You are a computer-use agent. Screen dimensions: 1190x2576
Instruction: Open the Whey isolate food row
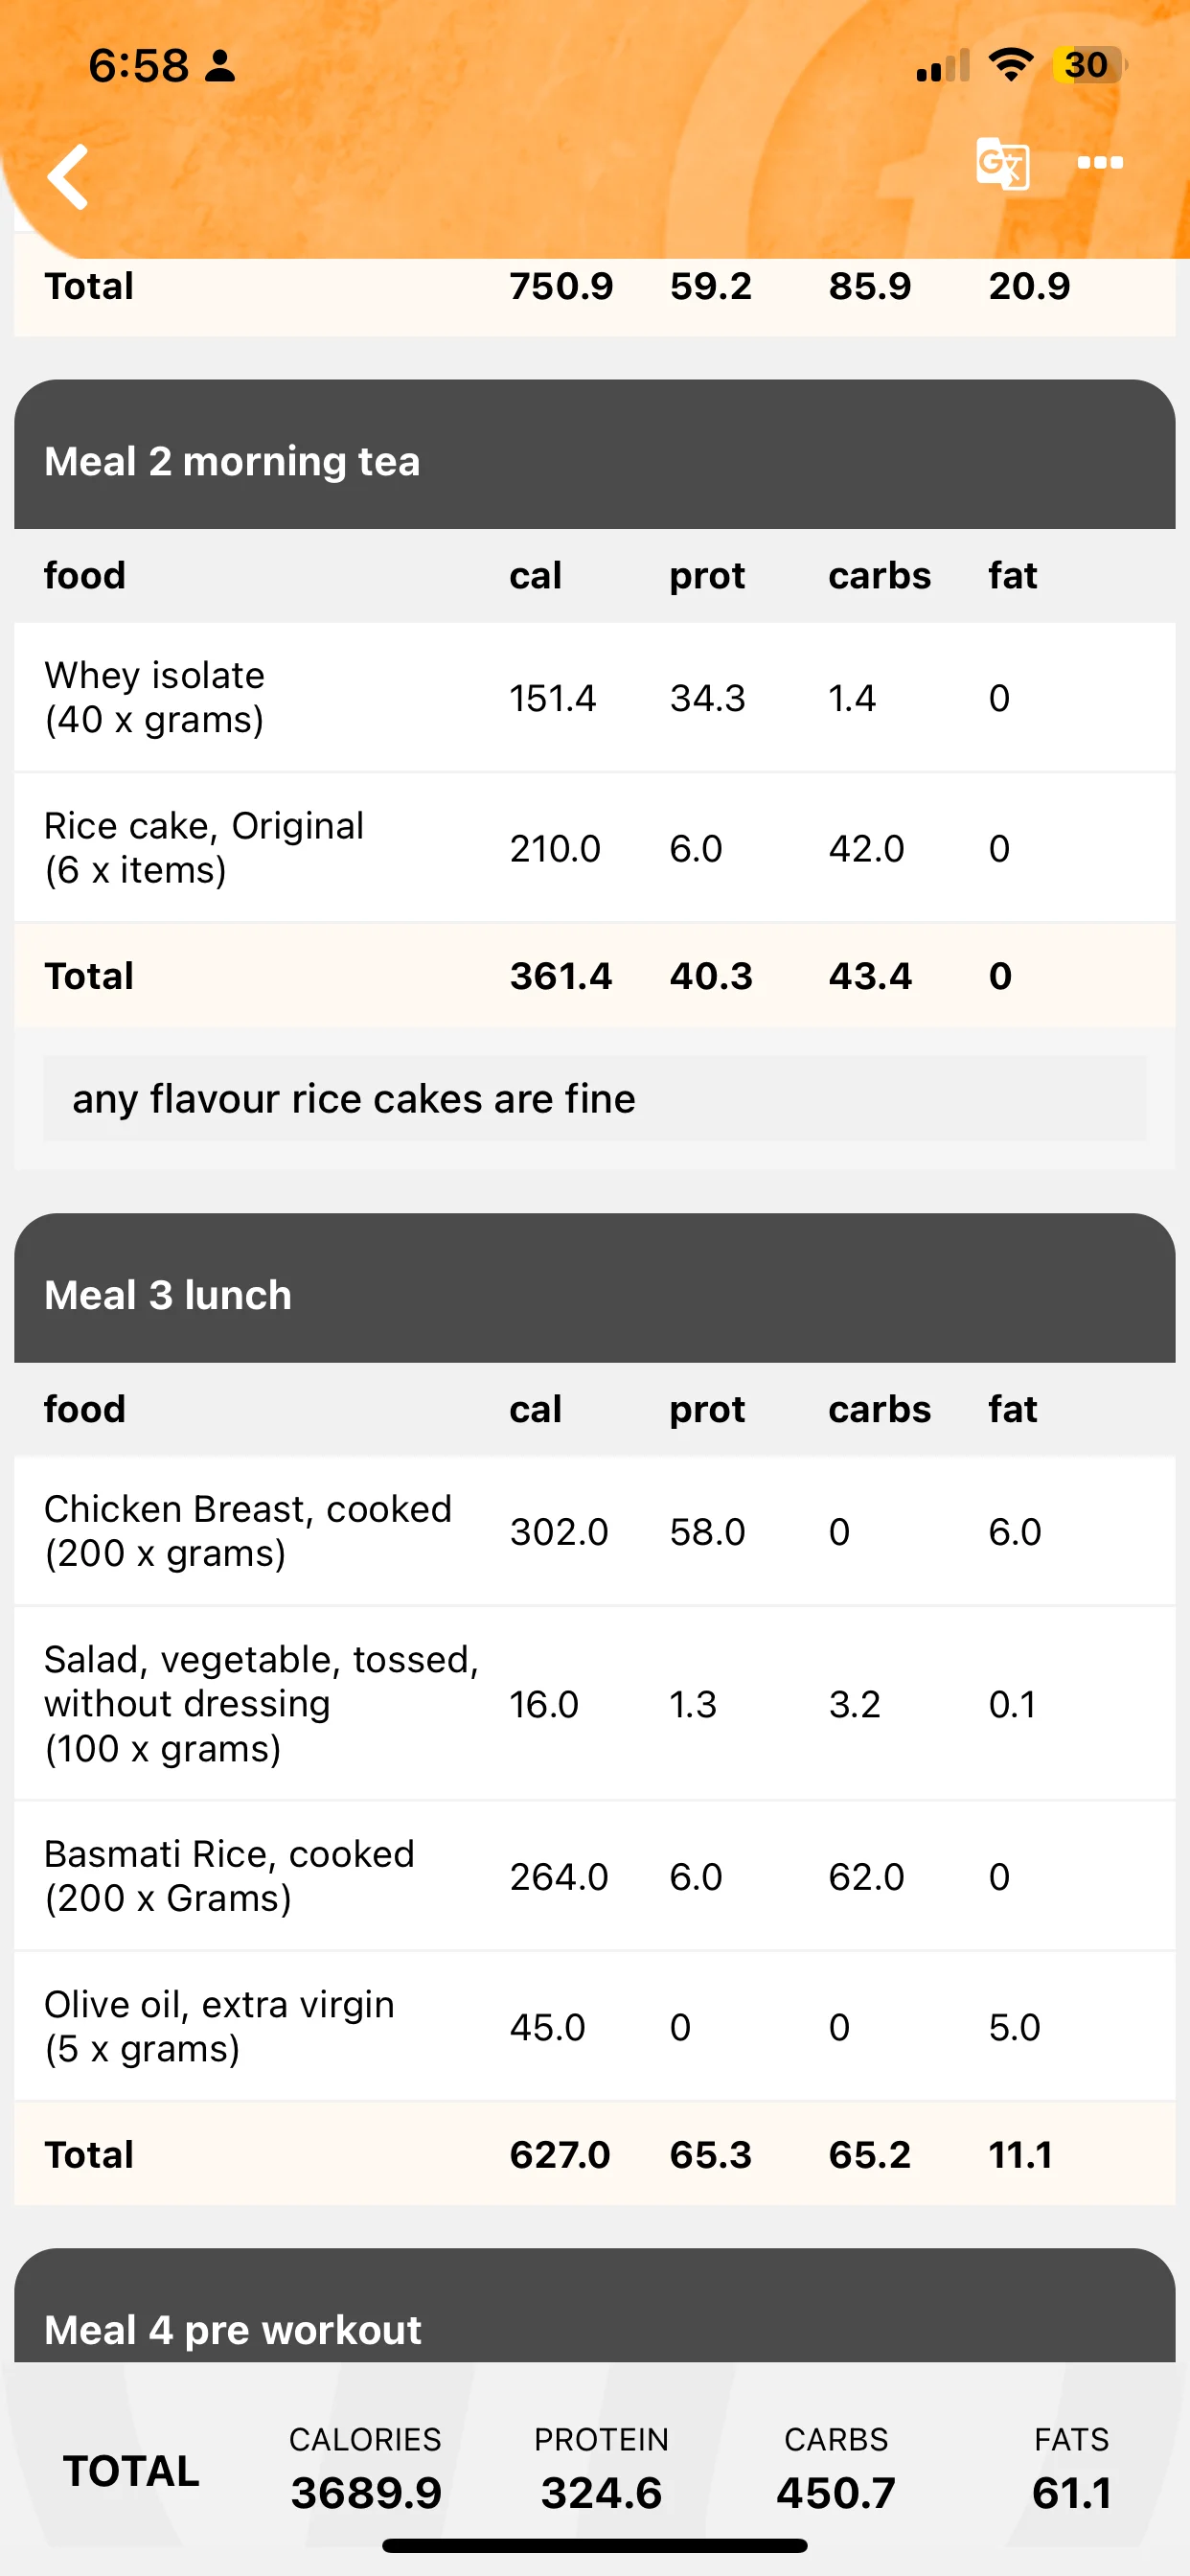(x=594, y=698)
